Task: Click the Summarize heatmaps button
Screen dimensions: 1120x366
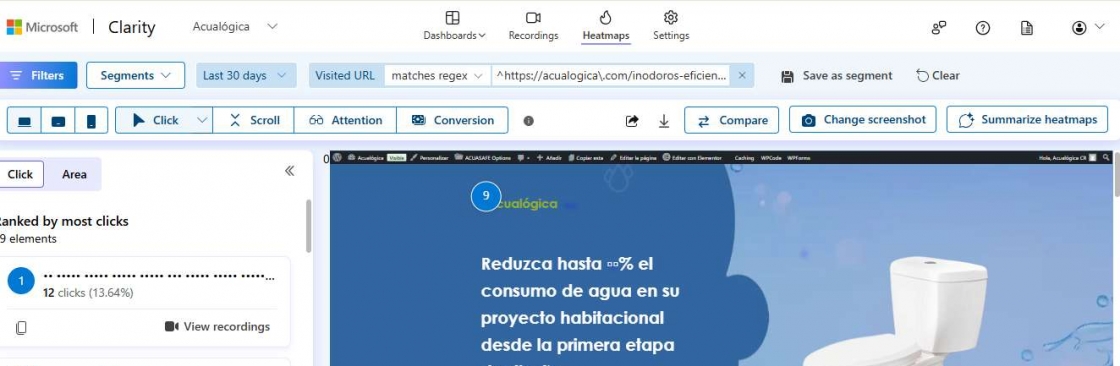Action: click(x=1027, y=119)
